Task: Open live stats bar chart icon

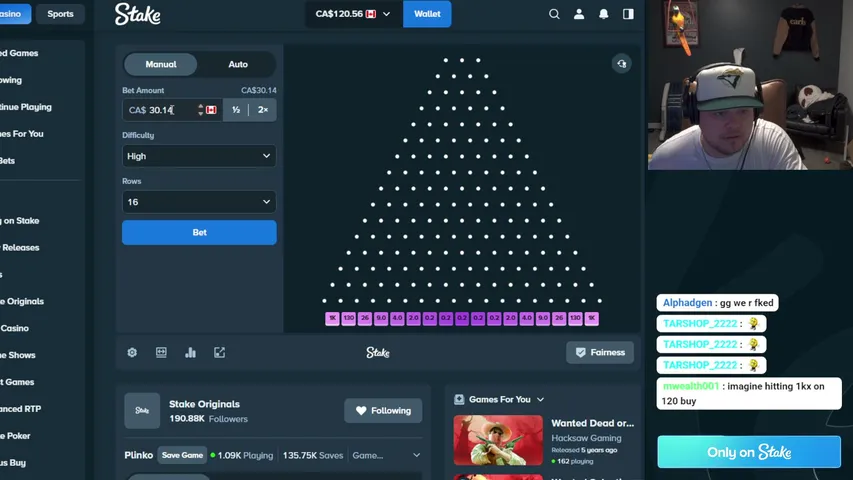Action: (x=190, y=353)
